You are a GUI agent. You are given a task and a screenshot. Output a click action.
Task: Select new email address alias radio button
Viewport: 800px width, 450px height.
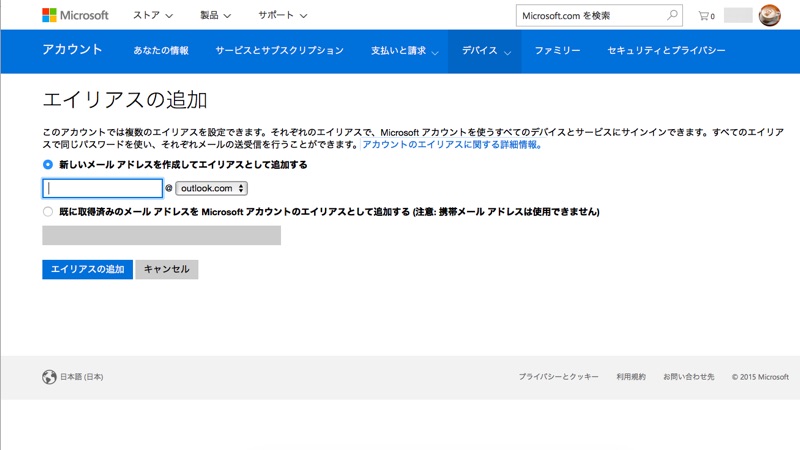pyautogui.click(x=48, y=164)
